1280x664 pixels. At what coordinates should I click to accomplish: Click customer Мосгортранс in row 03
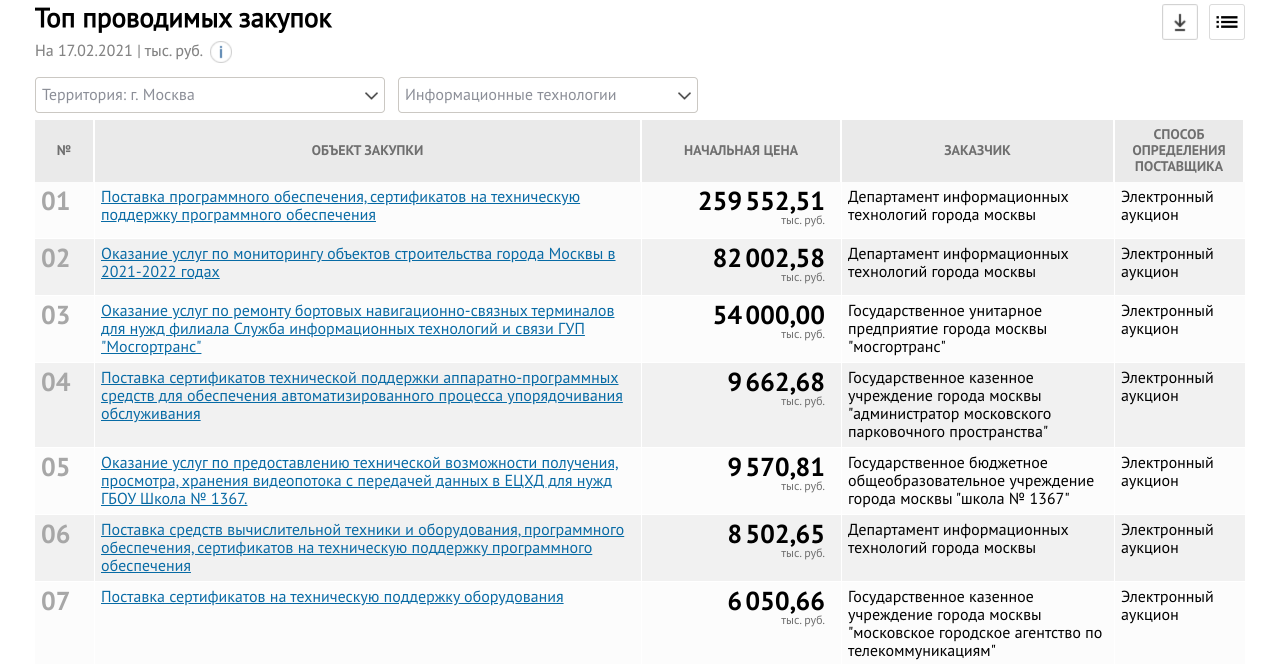pyautogui.click(x=947, y=329)
